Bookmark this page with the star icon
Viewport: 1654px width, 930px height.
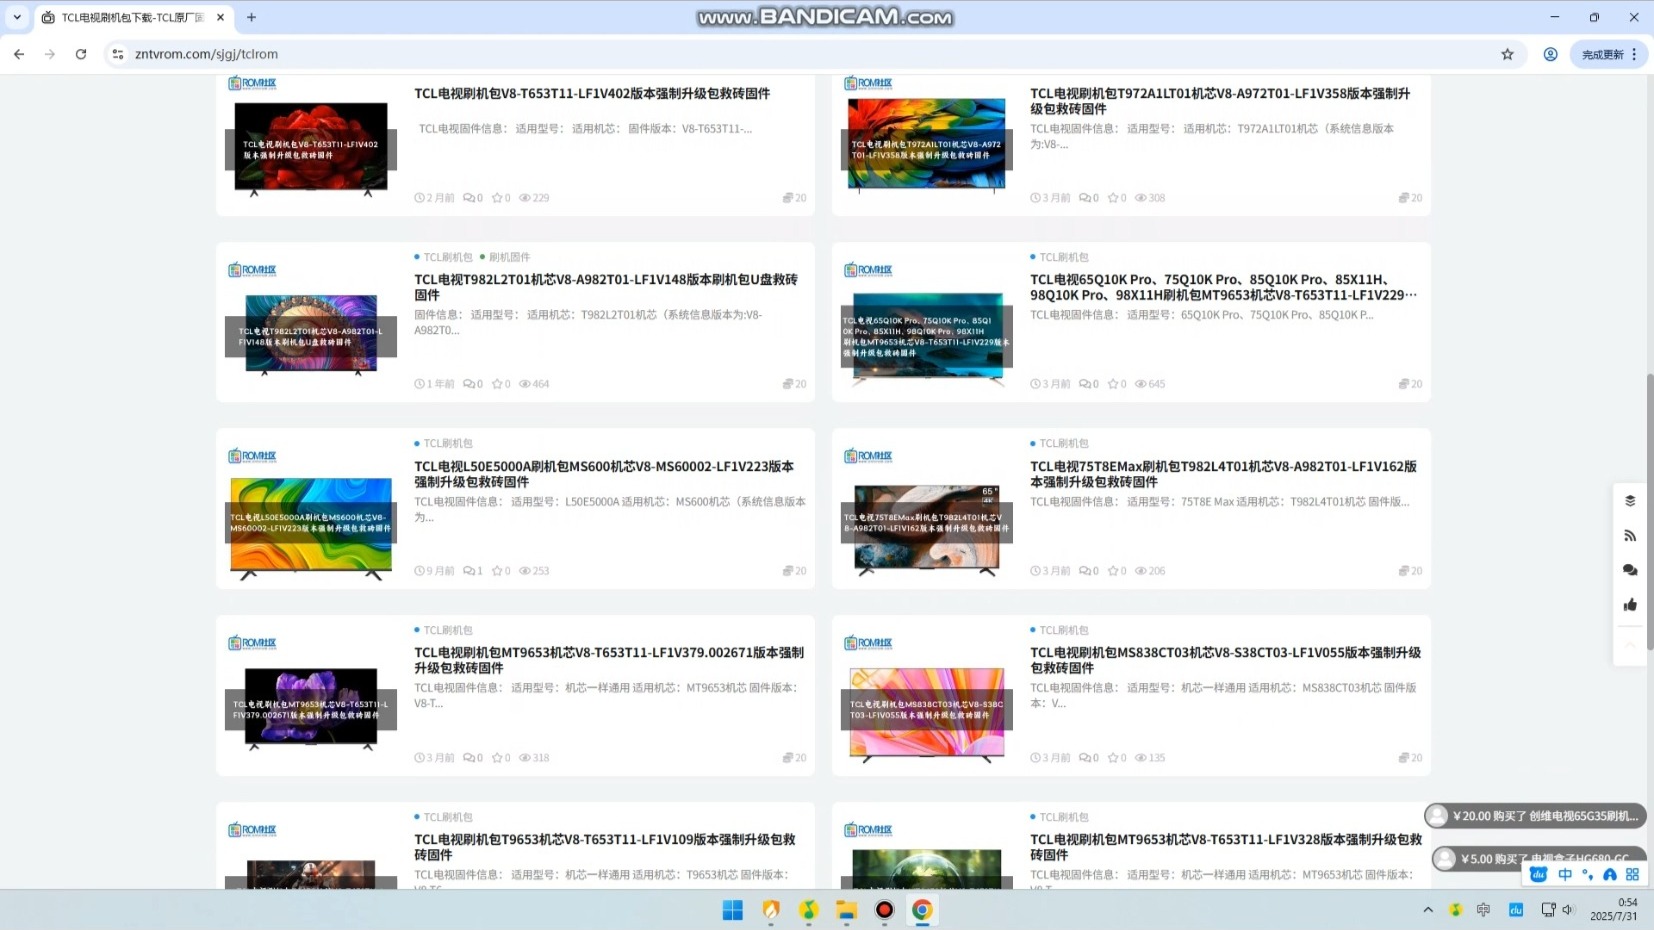pyautogui.click(x=1508, y=54)
